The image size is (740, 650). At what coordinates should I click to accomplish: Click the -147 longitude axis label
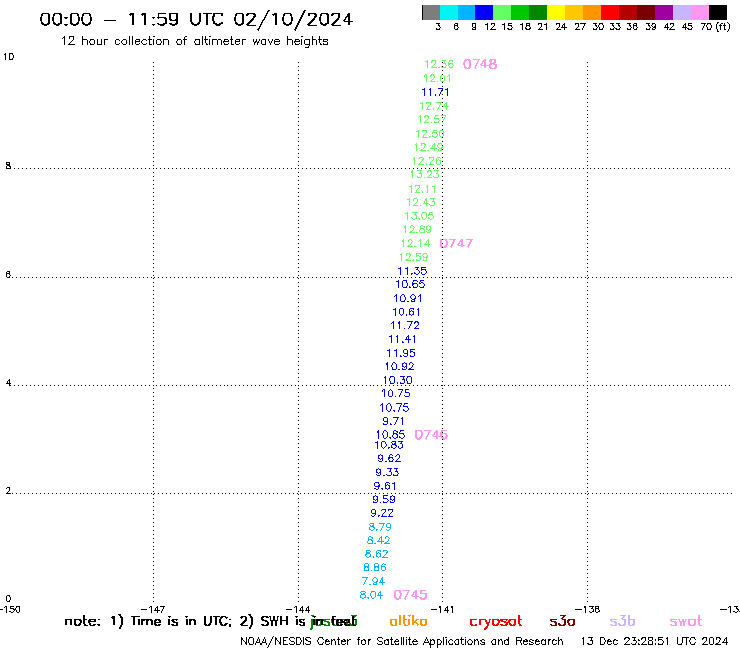pyautogui.click(x=153, y=610)
